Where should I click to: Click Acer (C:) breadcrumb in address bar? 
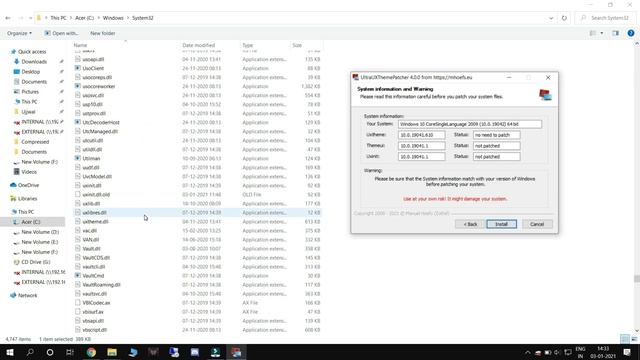(84, 18)
